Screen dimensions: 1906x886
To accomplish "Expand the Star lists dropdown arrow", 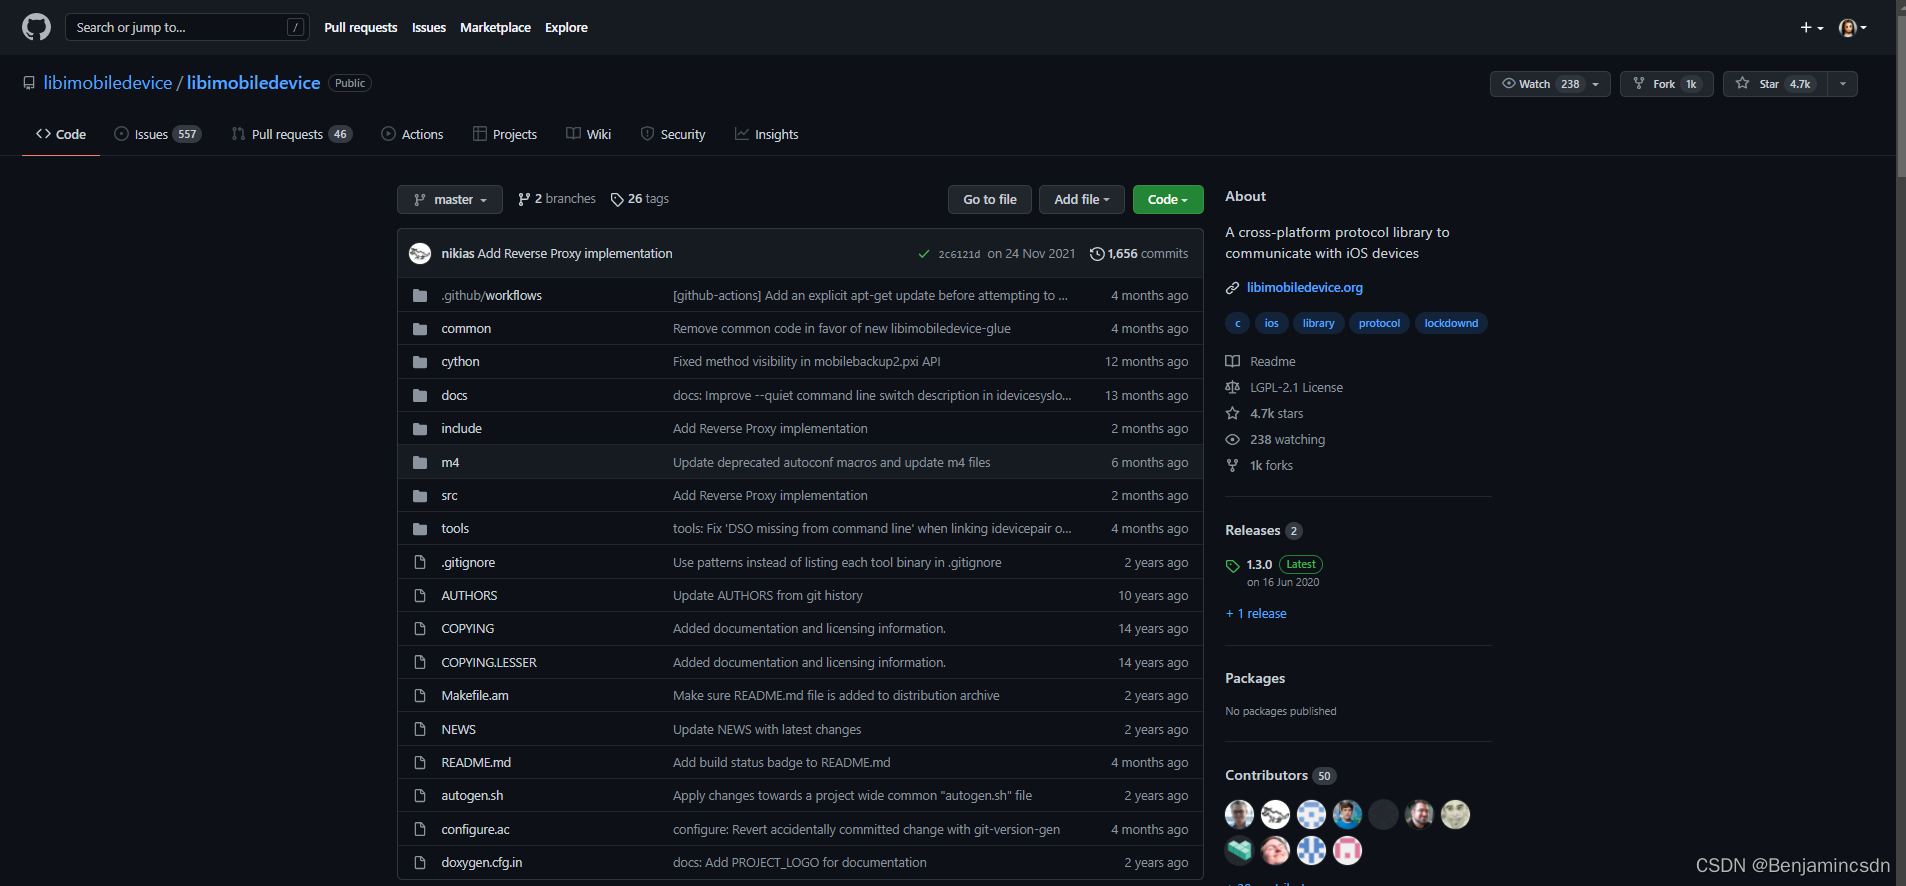I will [x=1843, y=84].
